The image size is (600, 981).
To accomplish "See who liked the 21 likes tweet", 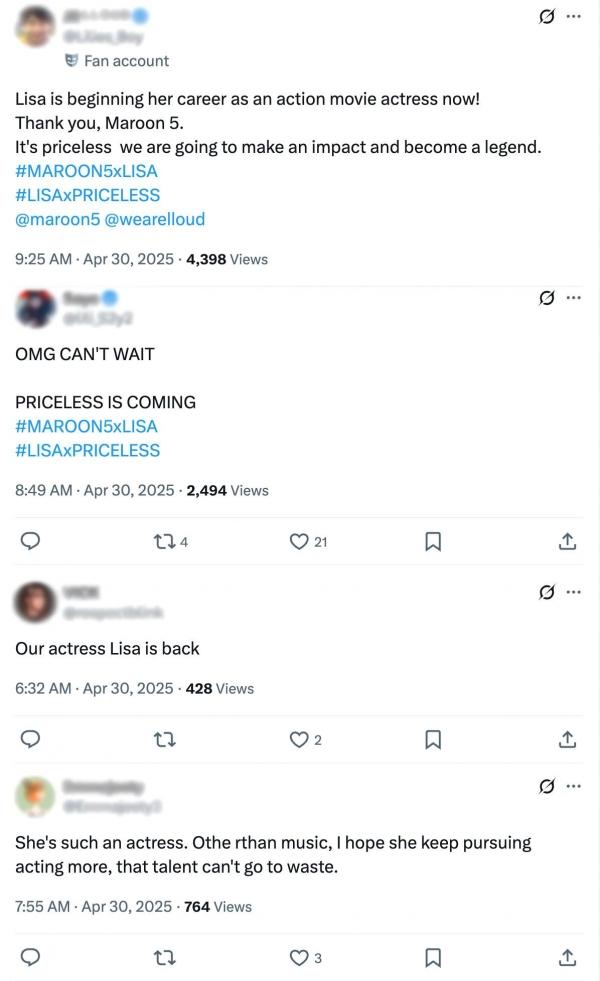I will (310, 540).
